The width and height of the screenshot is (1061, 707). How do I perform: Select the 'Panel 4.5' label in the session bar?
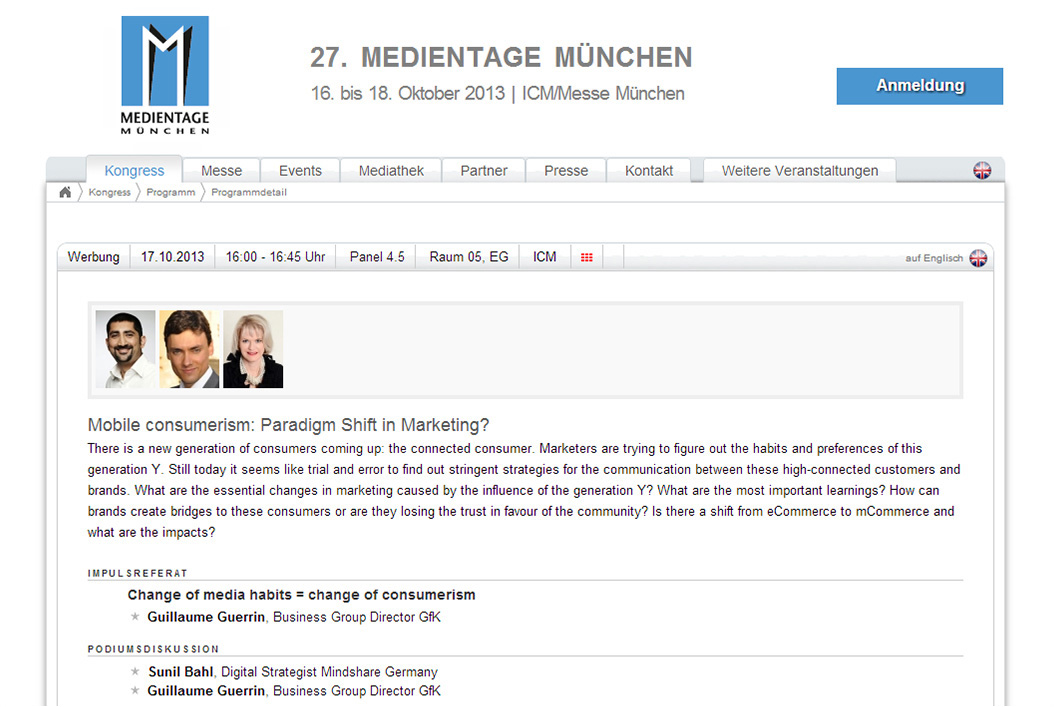(375, 257)
